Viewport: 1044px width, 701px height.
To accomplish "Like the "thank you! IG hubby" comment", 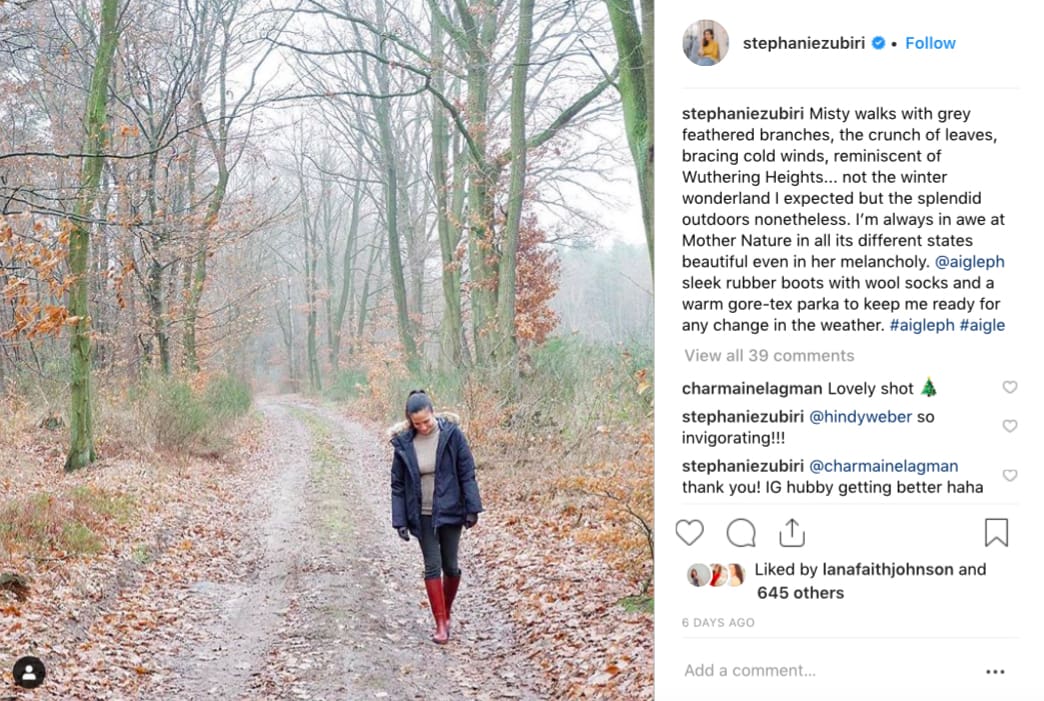I will point(1010,475).
